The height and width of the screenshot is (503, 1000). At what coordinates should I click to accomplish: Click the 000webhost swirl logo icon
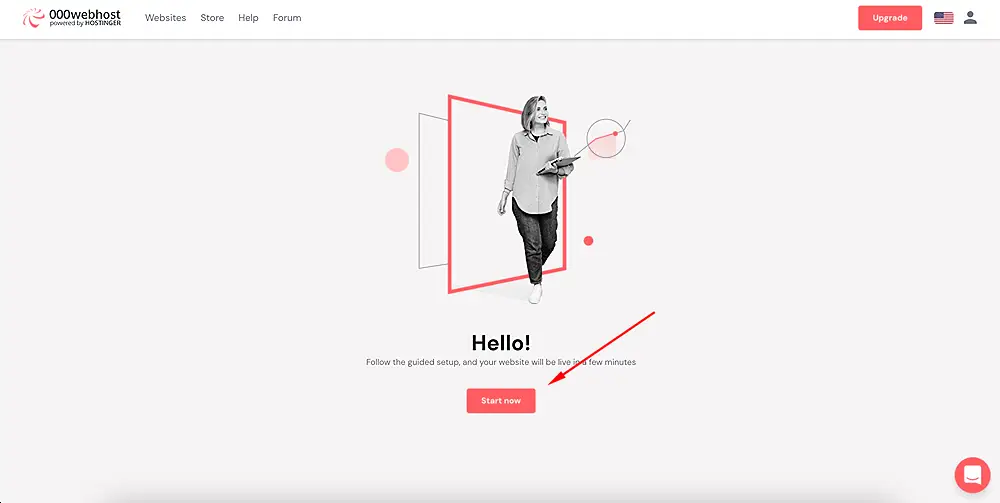pos(33,18)
